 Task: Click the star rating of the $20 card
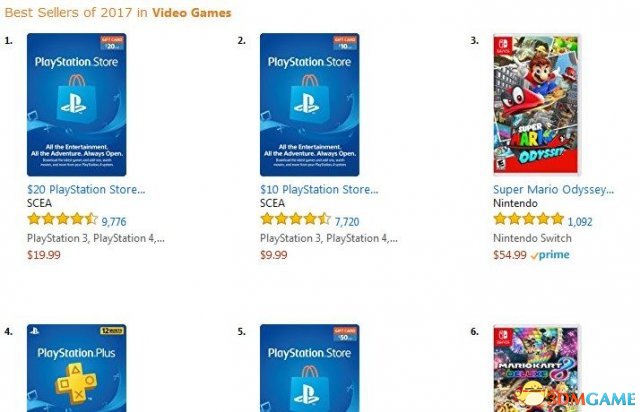click(x=62, y=220)
